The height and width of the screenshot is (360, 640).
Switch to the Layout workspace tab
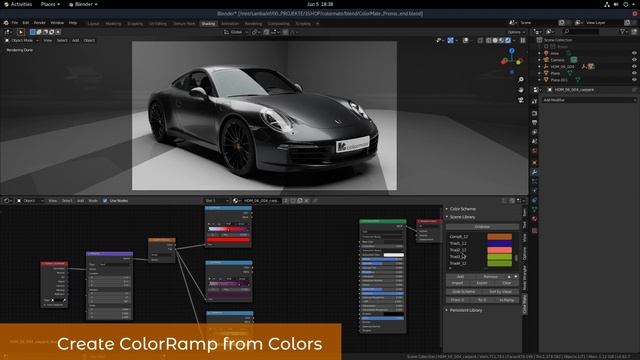click(93, 24)
